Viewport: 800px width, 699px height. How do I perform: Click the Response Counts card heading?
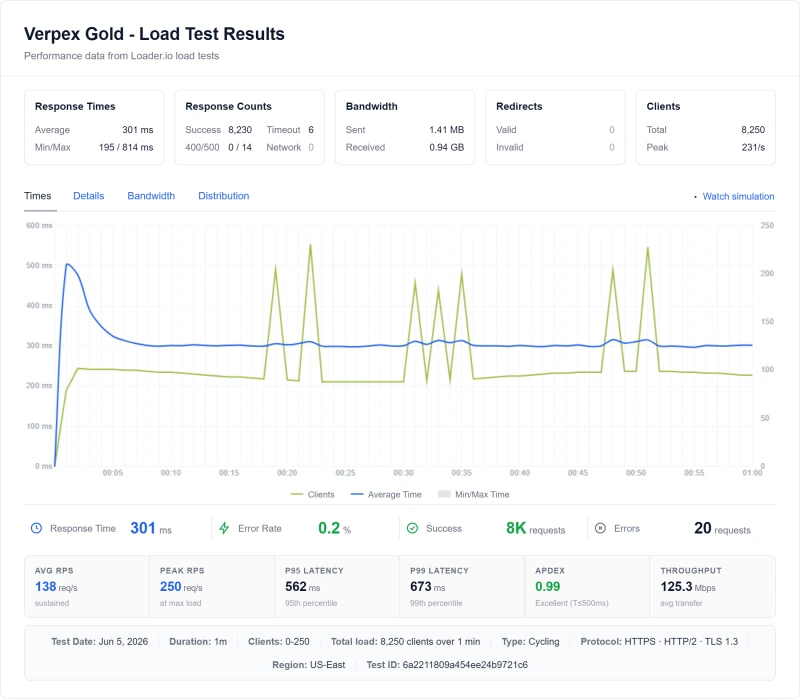[x=228, y=107]
